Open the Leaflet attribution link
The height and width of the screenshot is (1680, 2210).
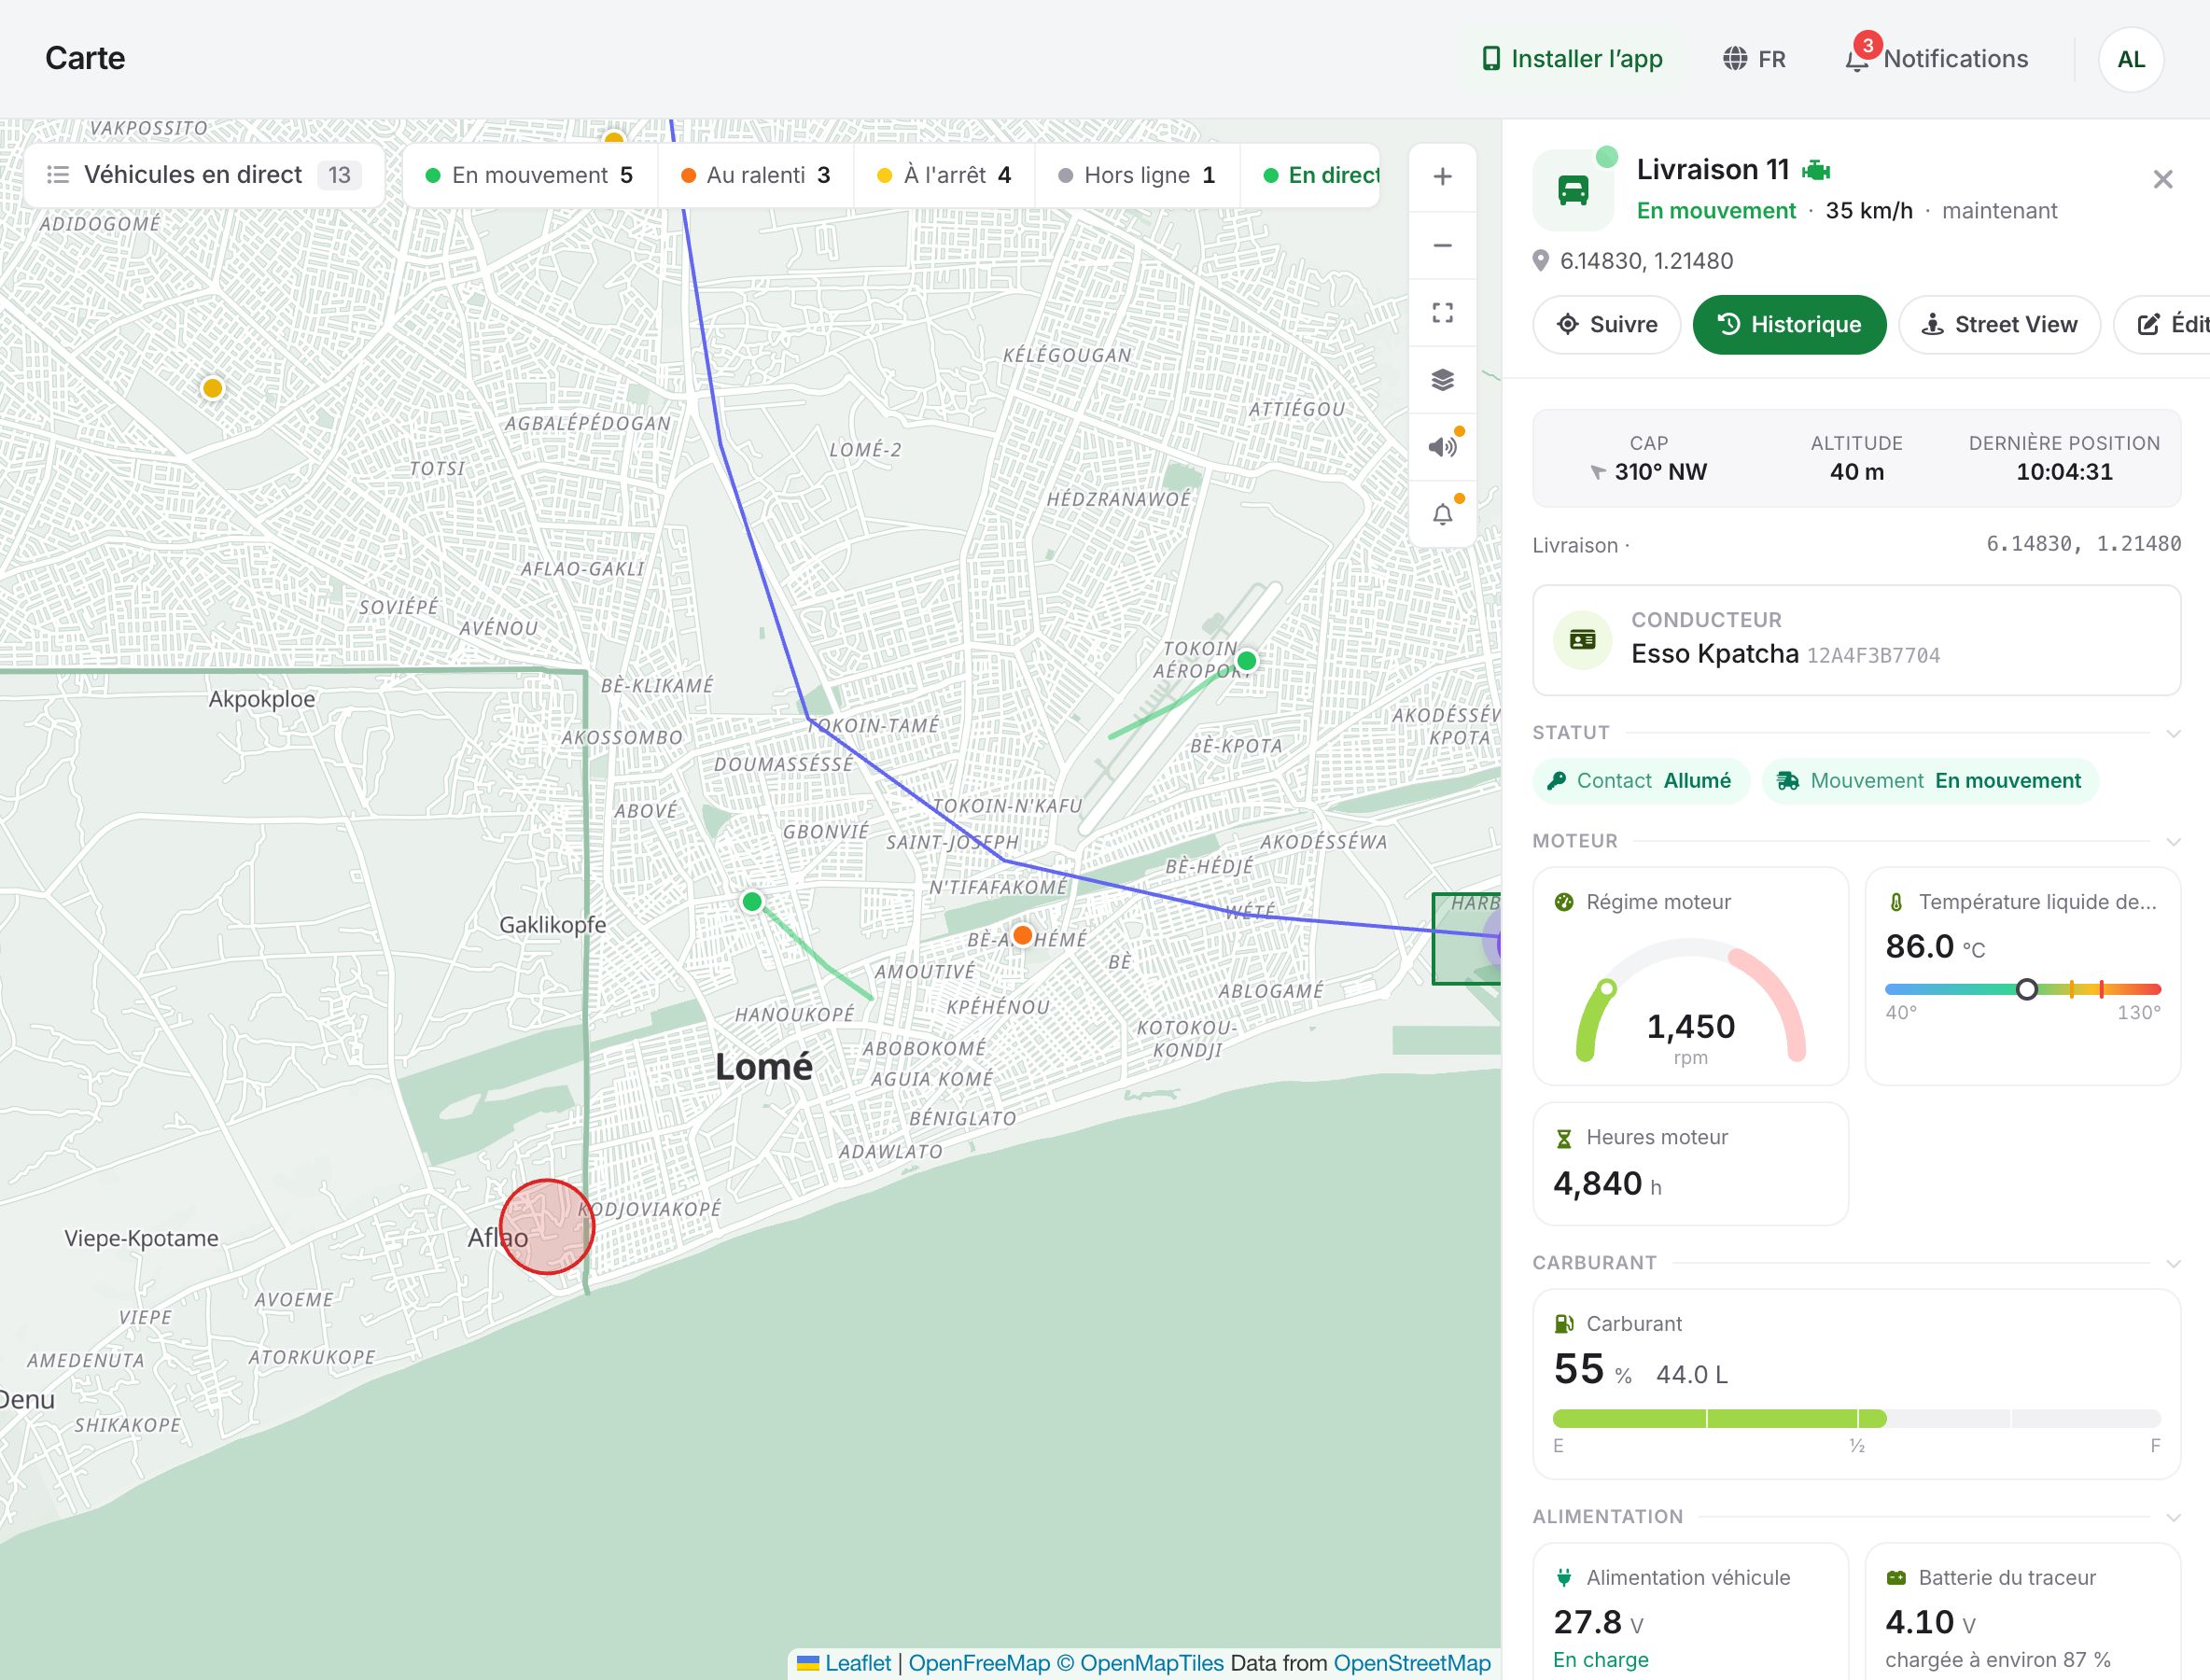point(857,1663)
